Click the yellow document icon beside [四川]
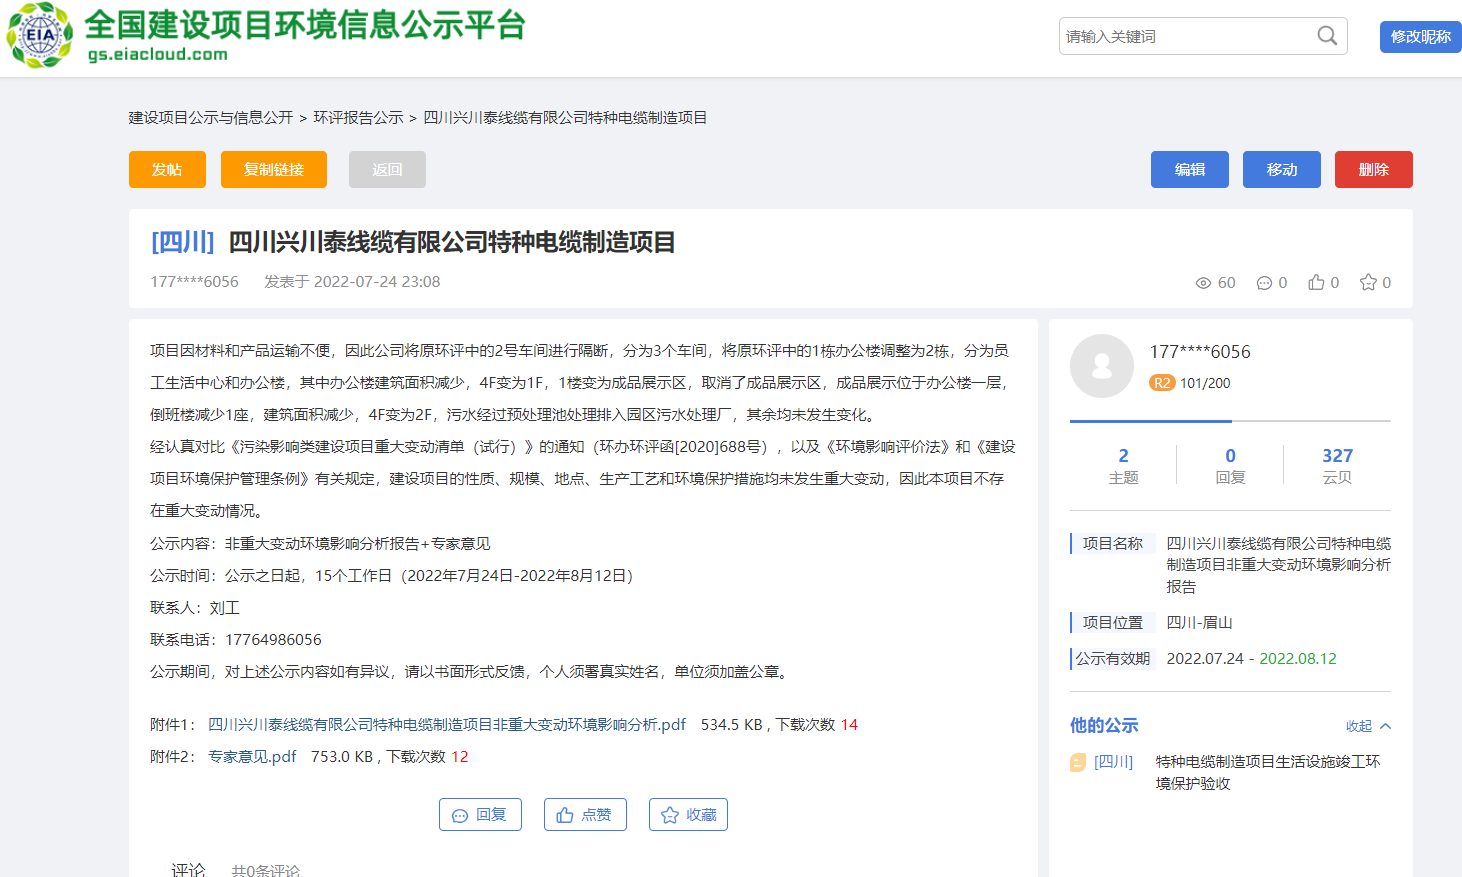The height and width of the screenshot is (877, 1462). [1078, 763]
